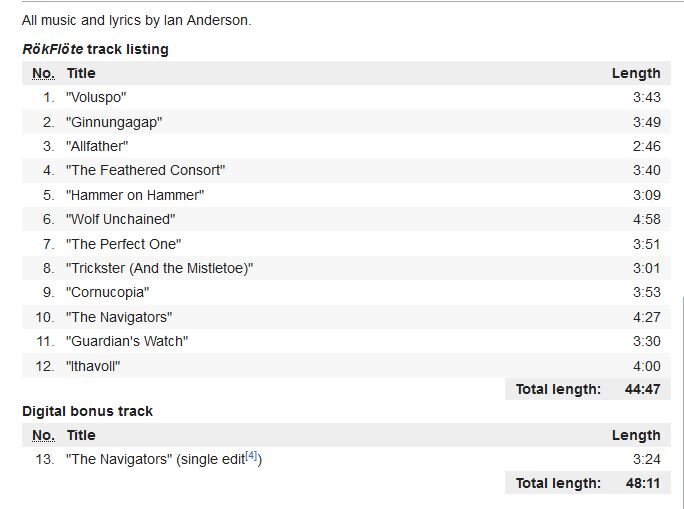Select the "Ginnungagap" track title
Image resolution: width=684 pixels, height=509 pixels.
(114, 122)
